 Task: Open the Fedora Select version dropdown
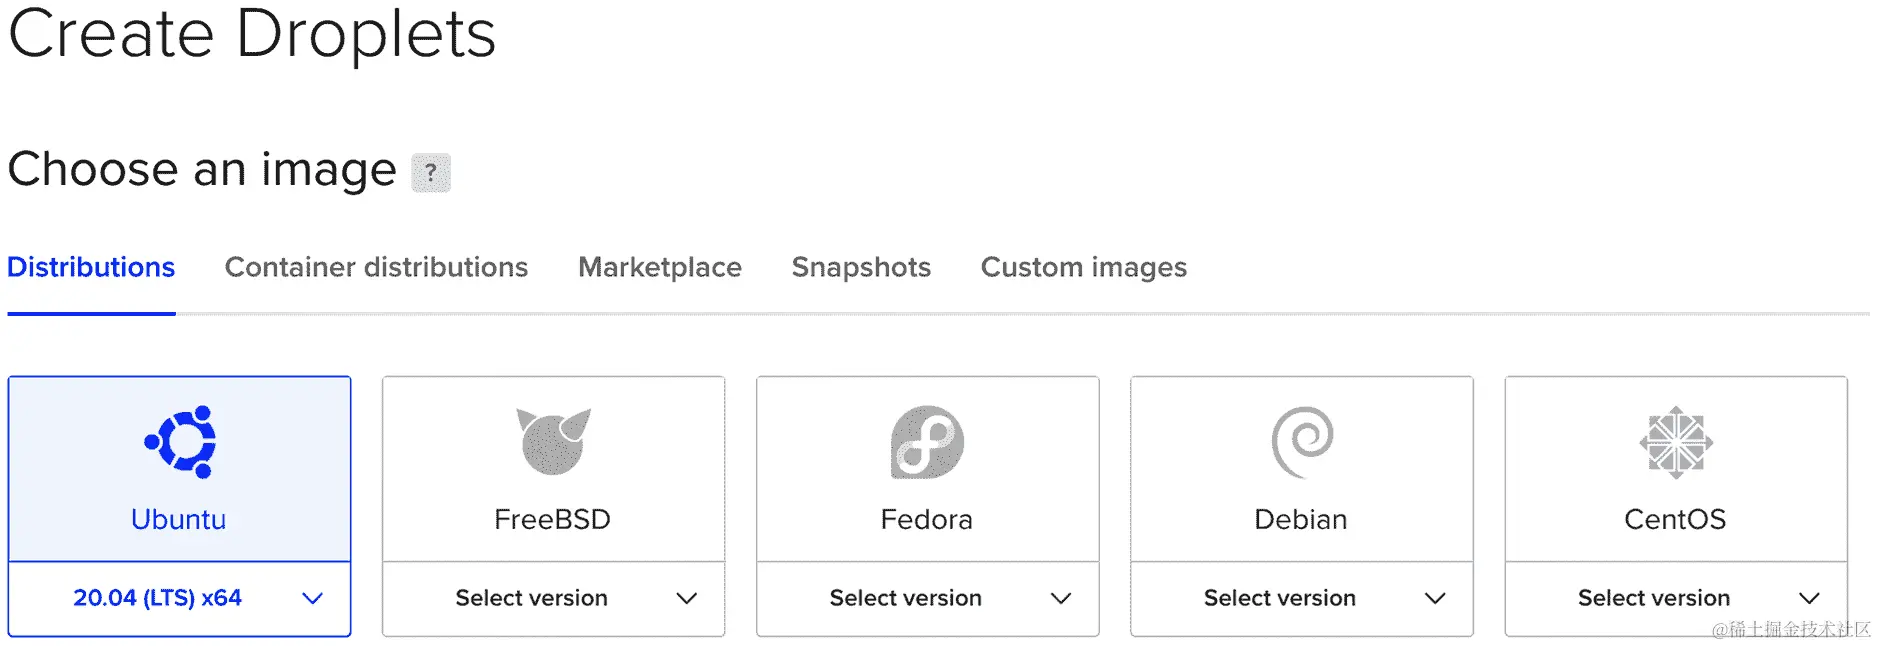click(927, 598)
